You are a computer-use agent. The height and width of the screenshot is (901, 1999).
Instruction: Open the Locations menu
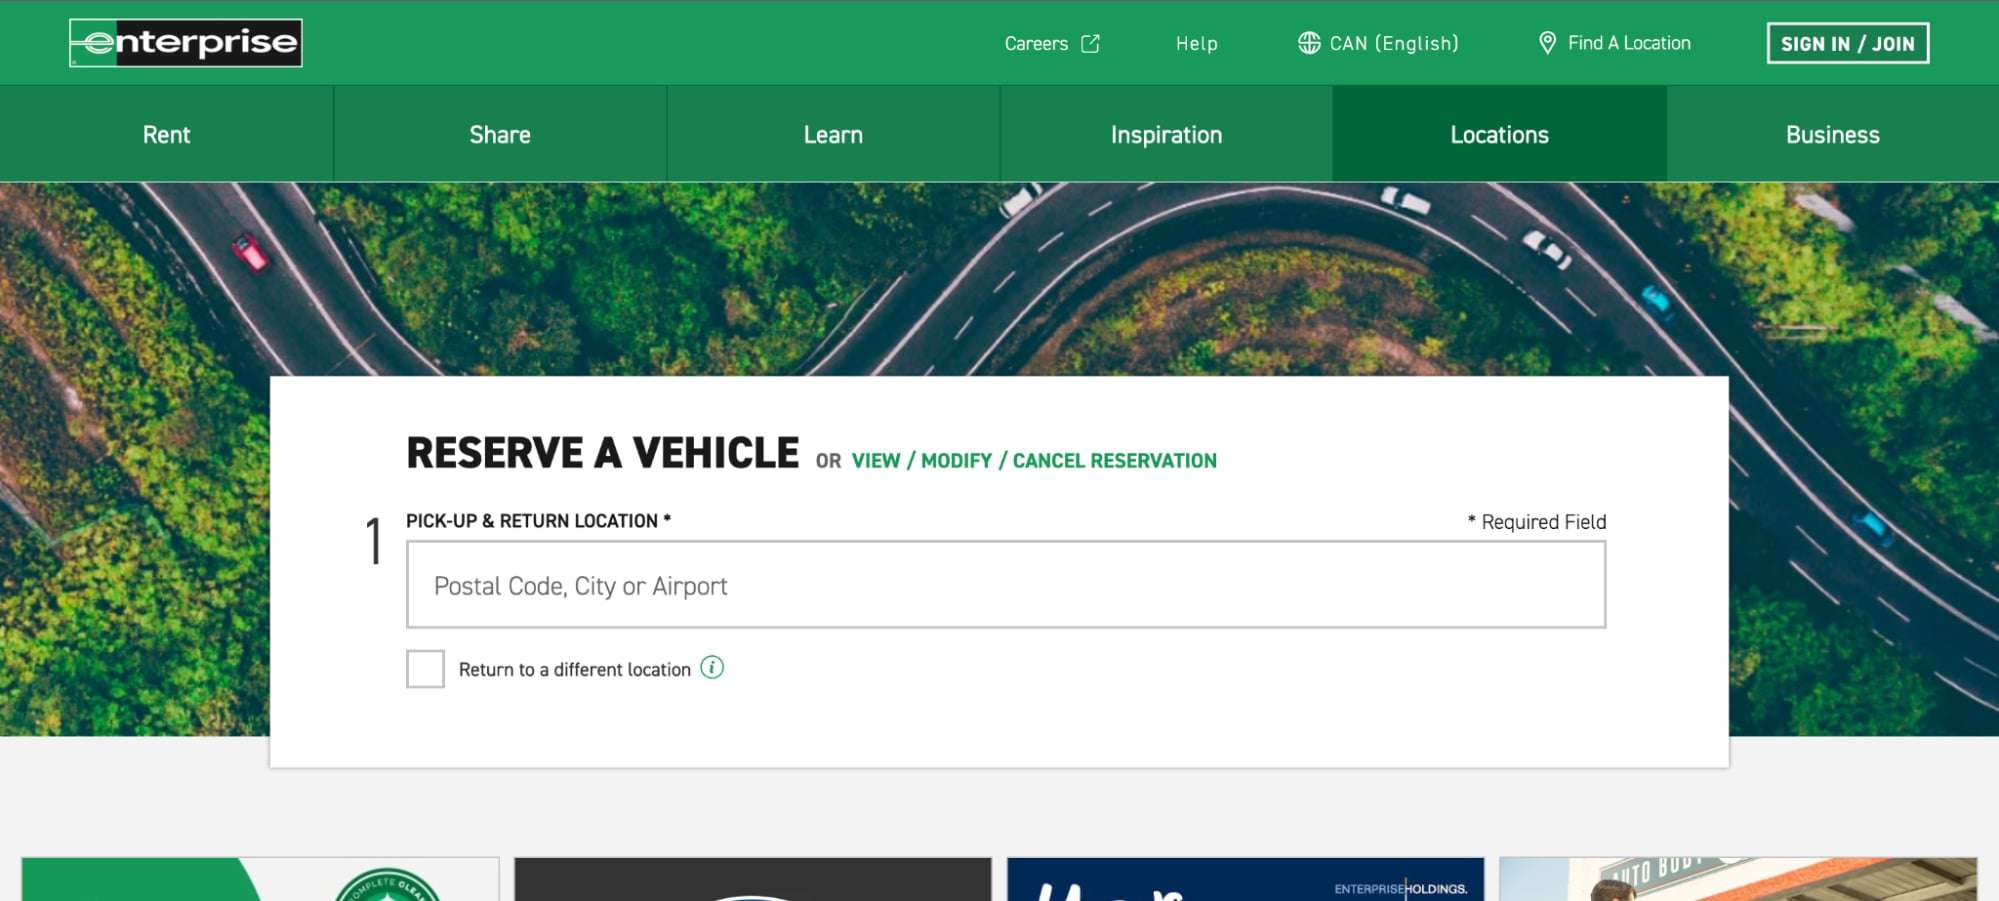point(1499,134)
